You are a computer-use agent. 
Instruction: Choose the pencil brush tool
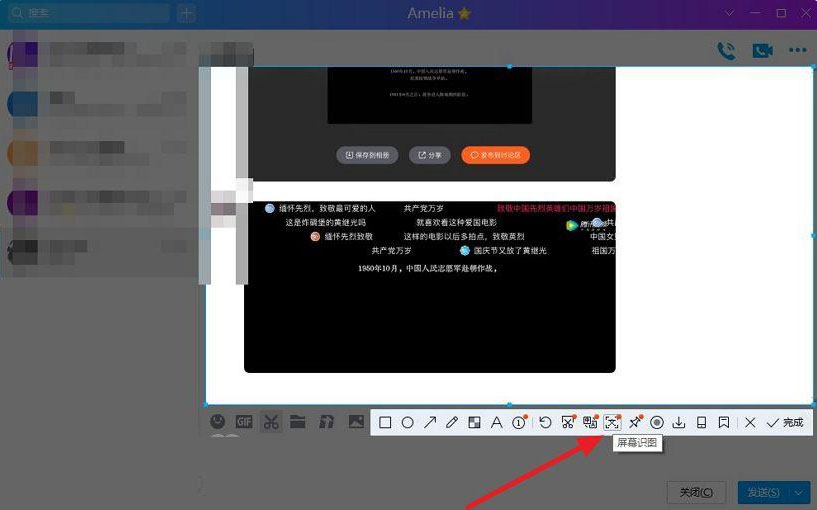click(x=452, y=423)
